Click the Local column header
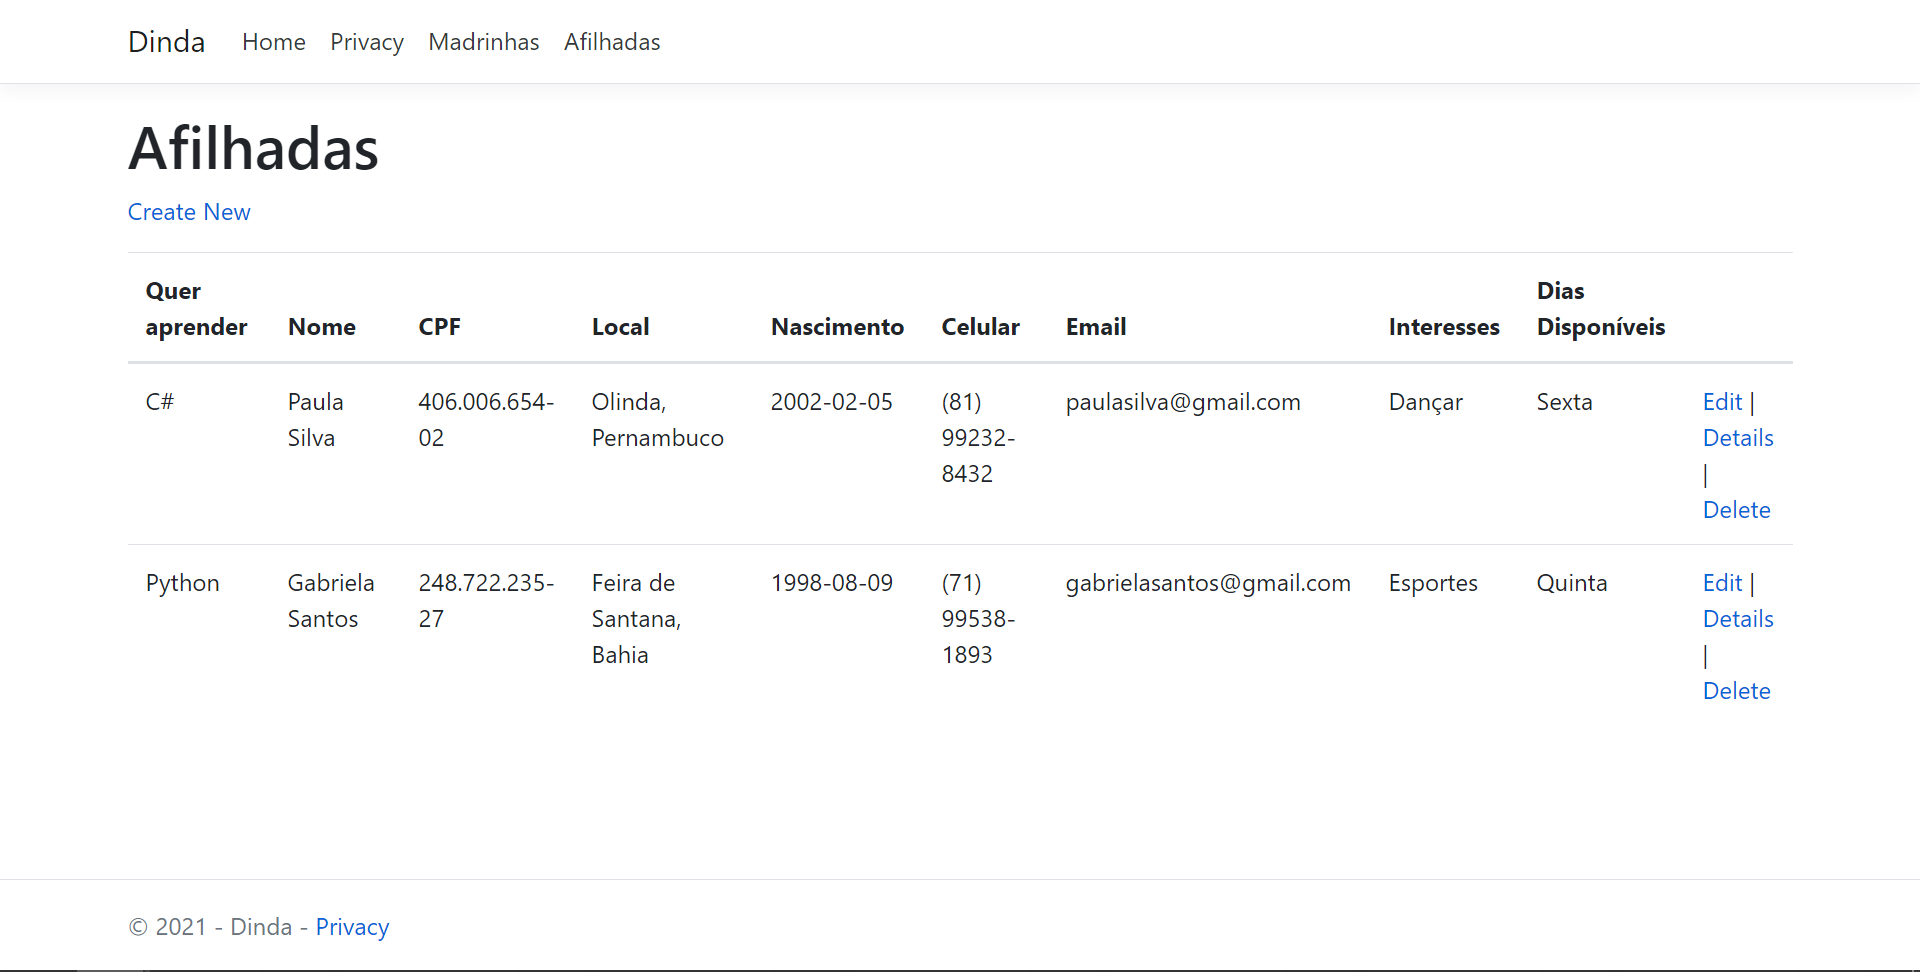Image resolution: width=1920 pixels, height=972 pixels. click(620, 327)
